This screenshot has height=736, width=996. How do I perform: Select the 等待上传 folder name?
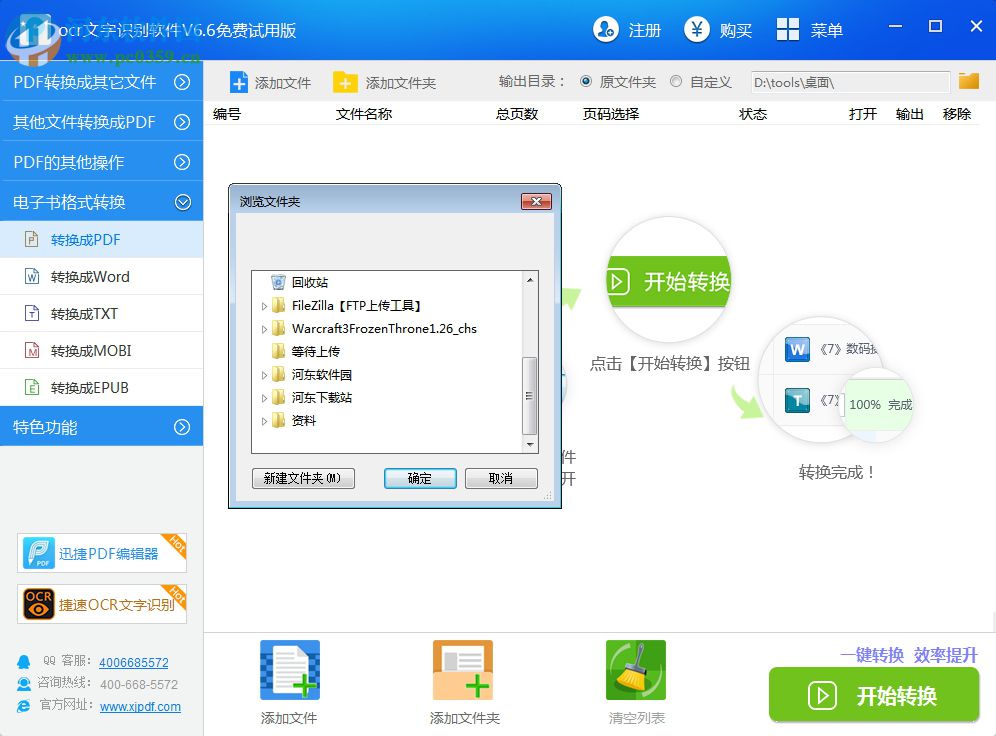(x=316, y=351)
